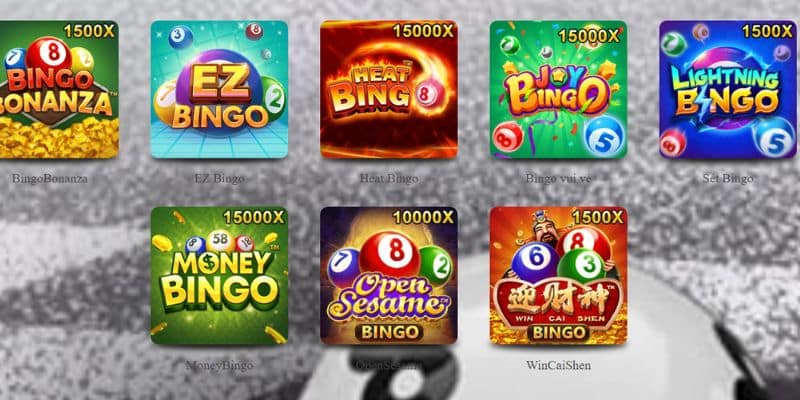Viewport: 800px width, 400px height.
Task: Open the Money Bingo game icon
Action: 219,276
